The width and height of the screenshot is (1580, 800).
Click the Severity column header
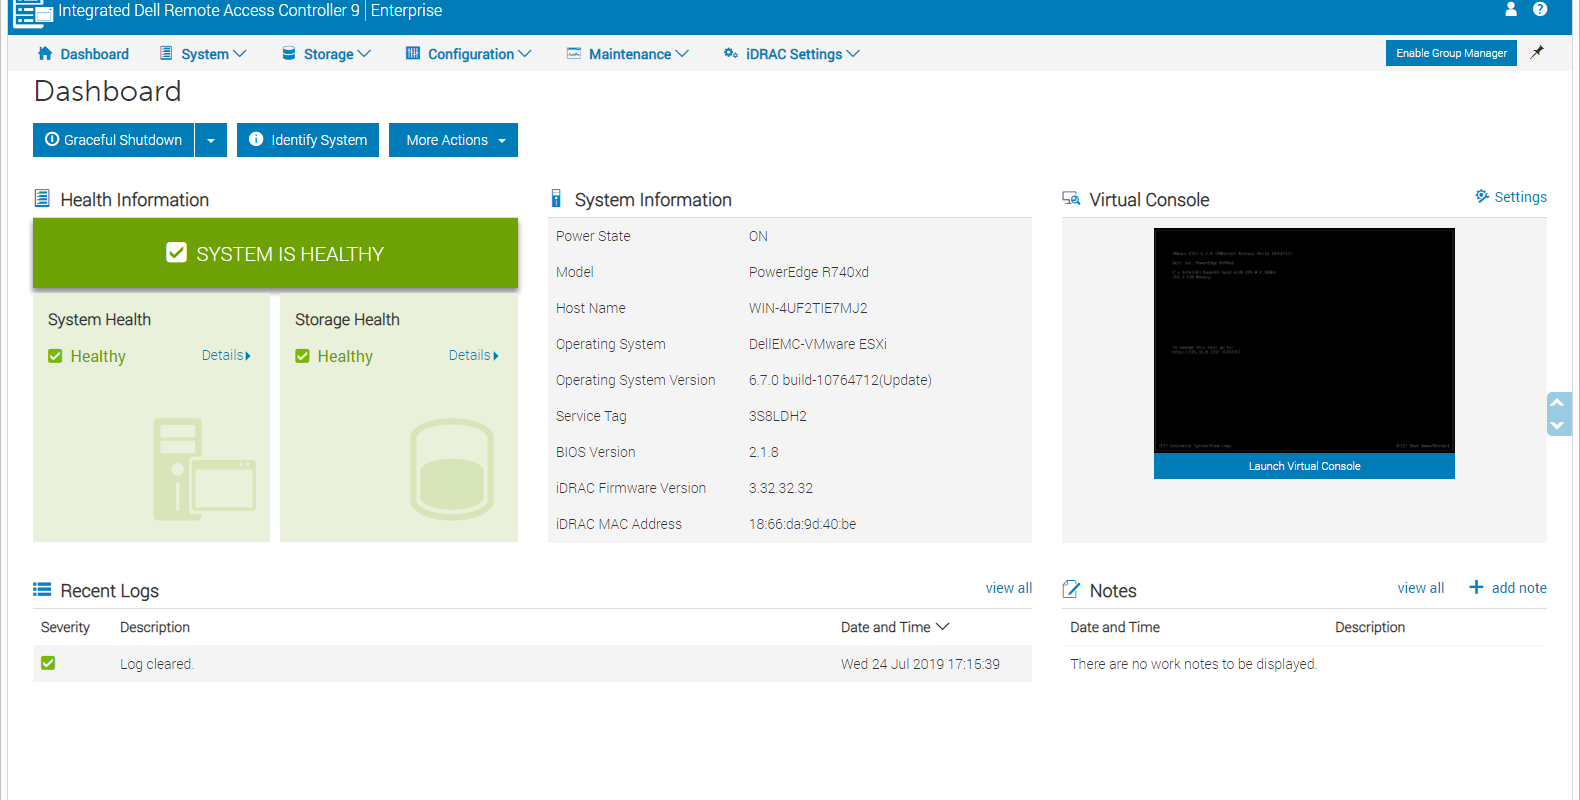[65, 627]
